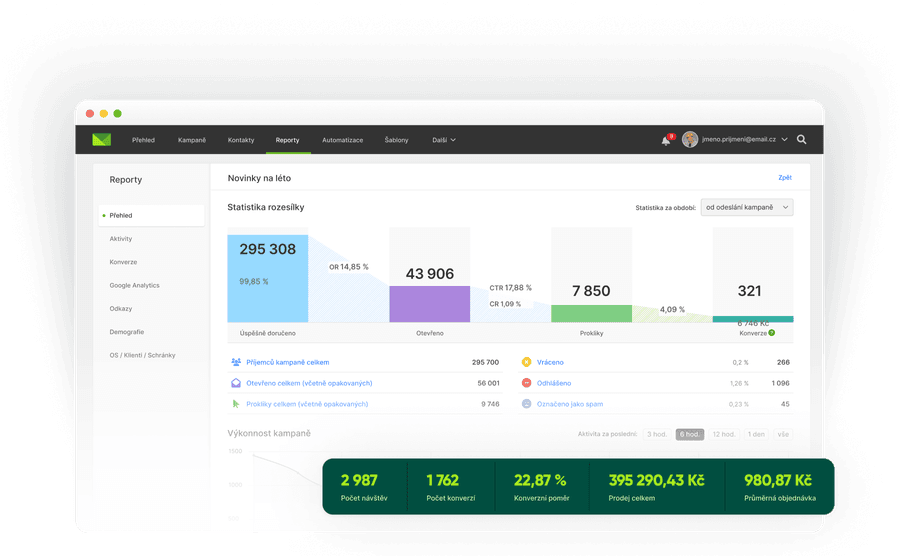Click the Zpět link

coord(784,177)
